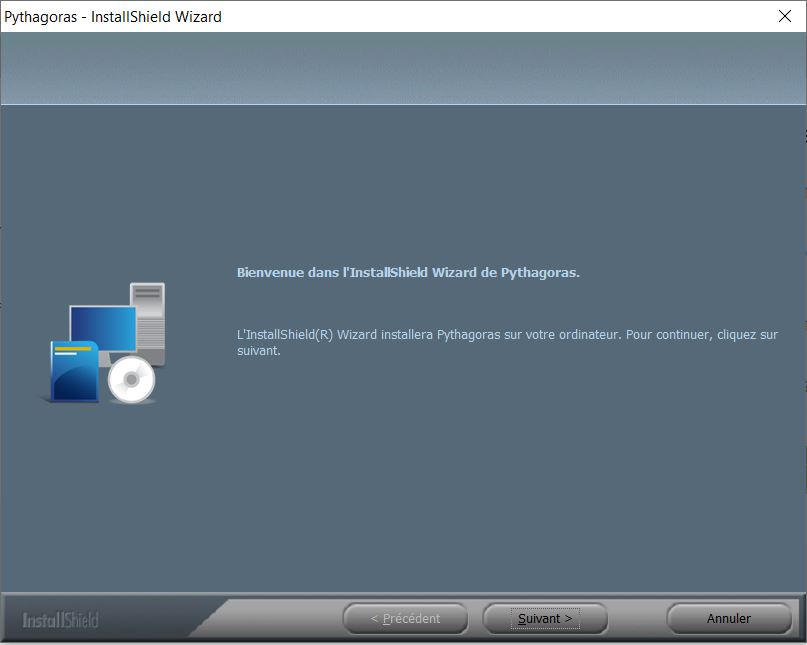Click the < Précédent button
The height and width of the screenshot is (645, 807).
[406, 618]
